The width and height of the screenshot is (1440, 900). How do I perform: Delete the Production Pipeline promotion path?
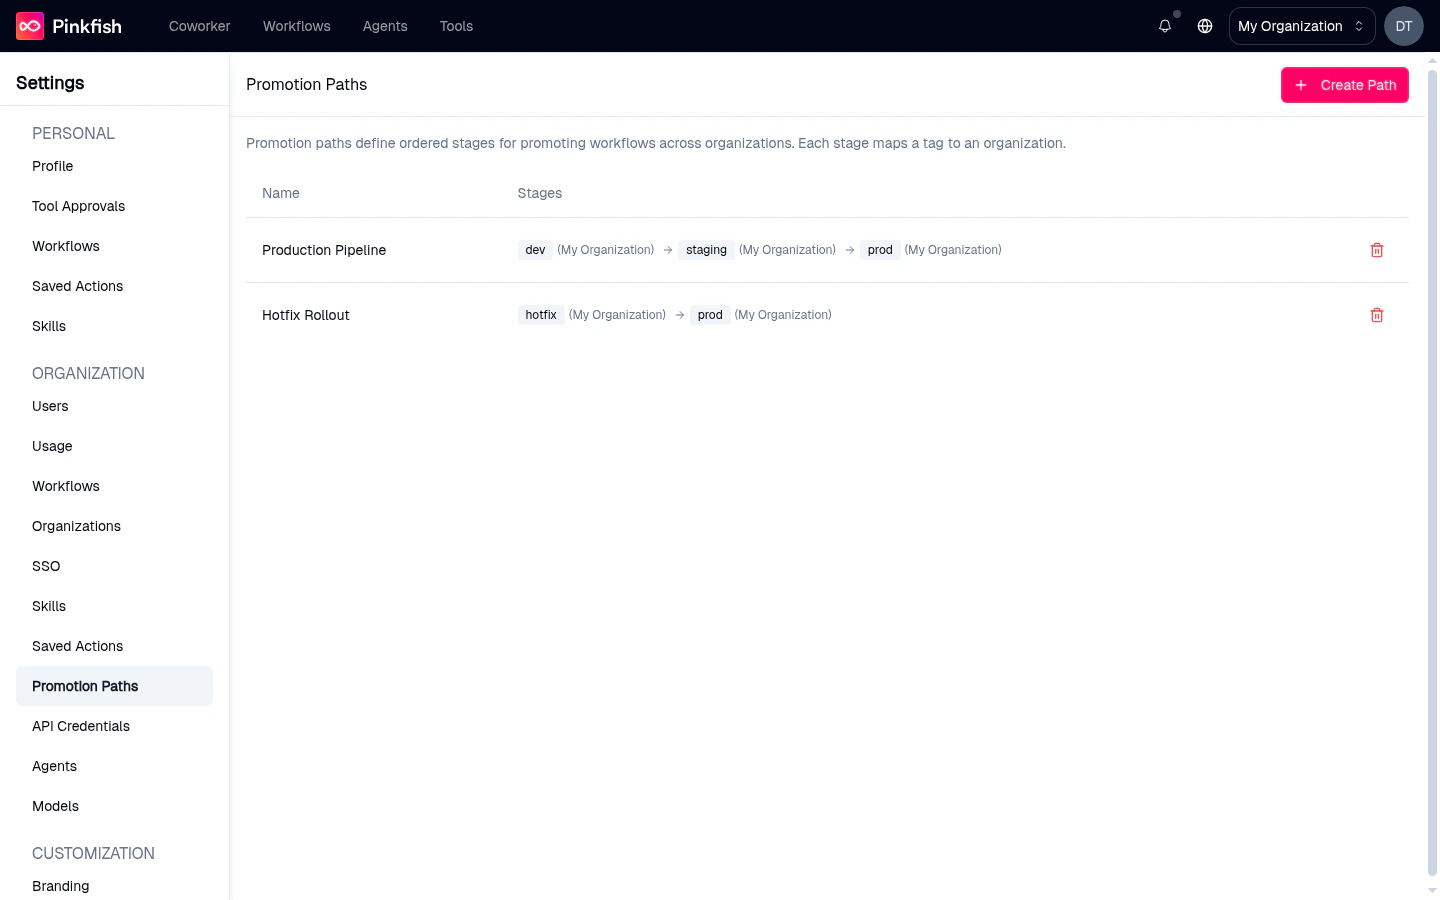click(x=1377, y=250)
